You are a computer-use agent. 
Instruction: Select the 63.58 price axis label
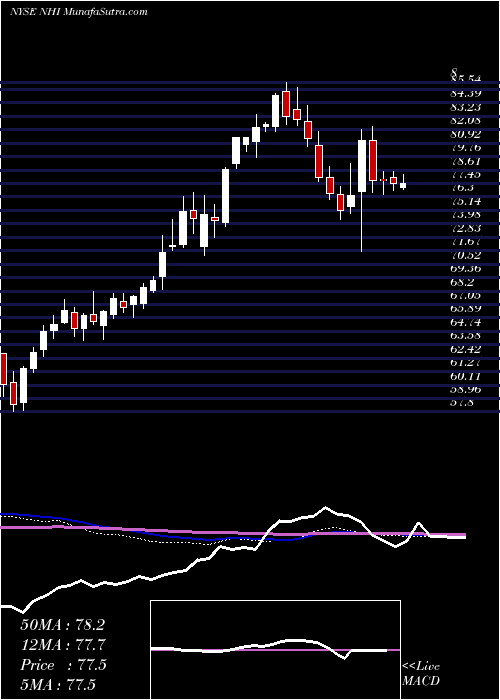coord(466,336)
